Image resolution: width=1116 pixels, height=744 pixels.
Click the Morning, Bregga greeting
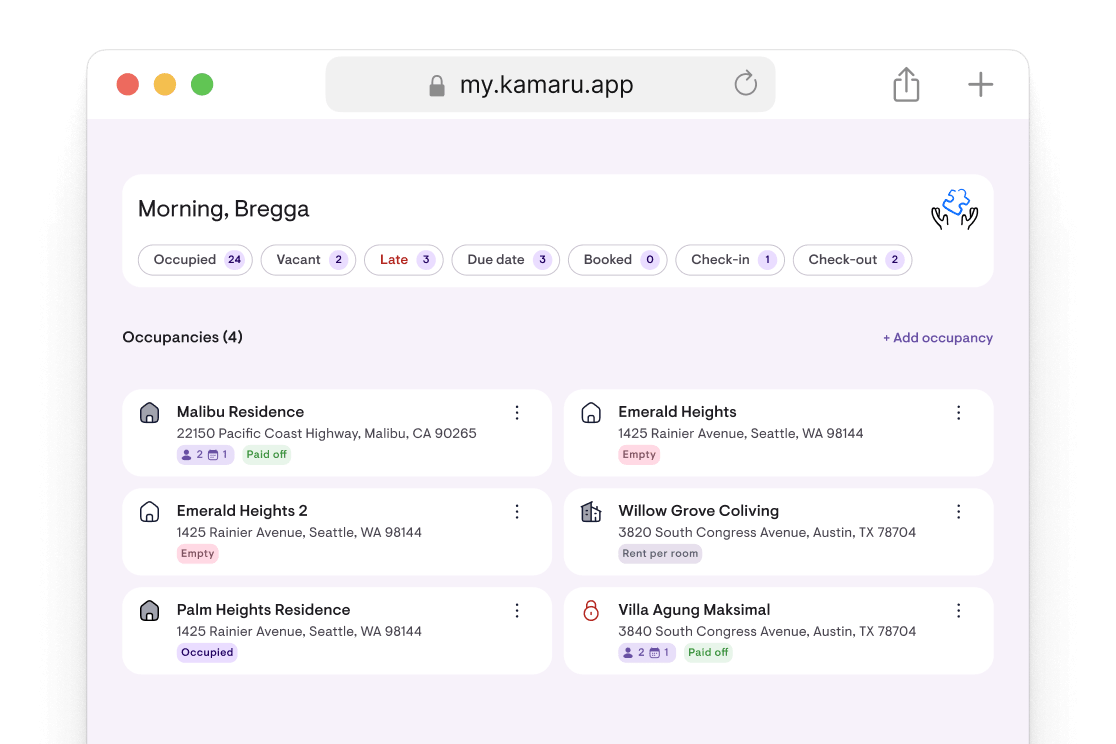[223, 209]
